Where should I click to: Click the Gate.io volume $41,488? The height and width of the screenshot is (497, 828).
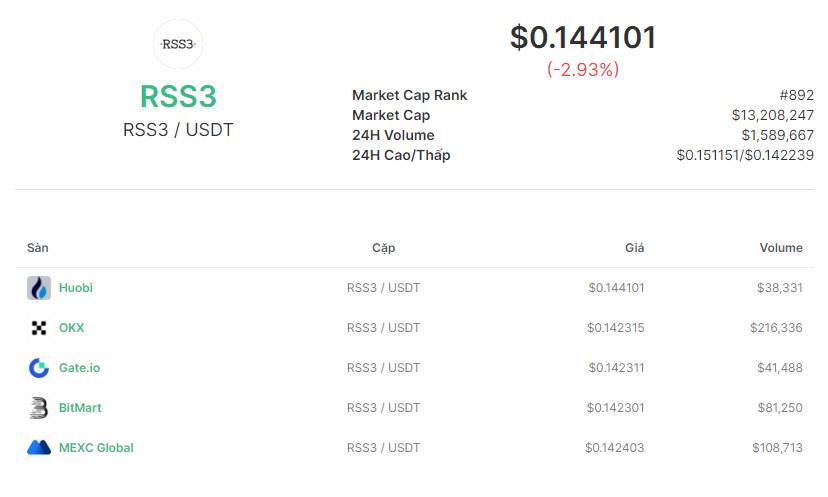780,368
